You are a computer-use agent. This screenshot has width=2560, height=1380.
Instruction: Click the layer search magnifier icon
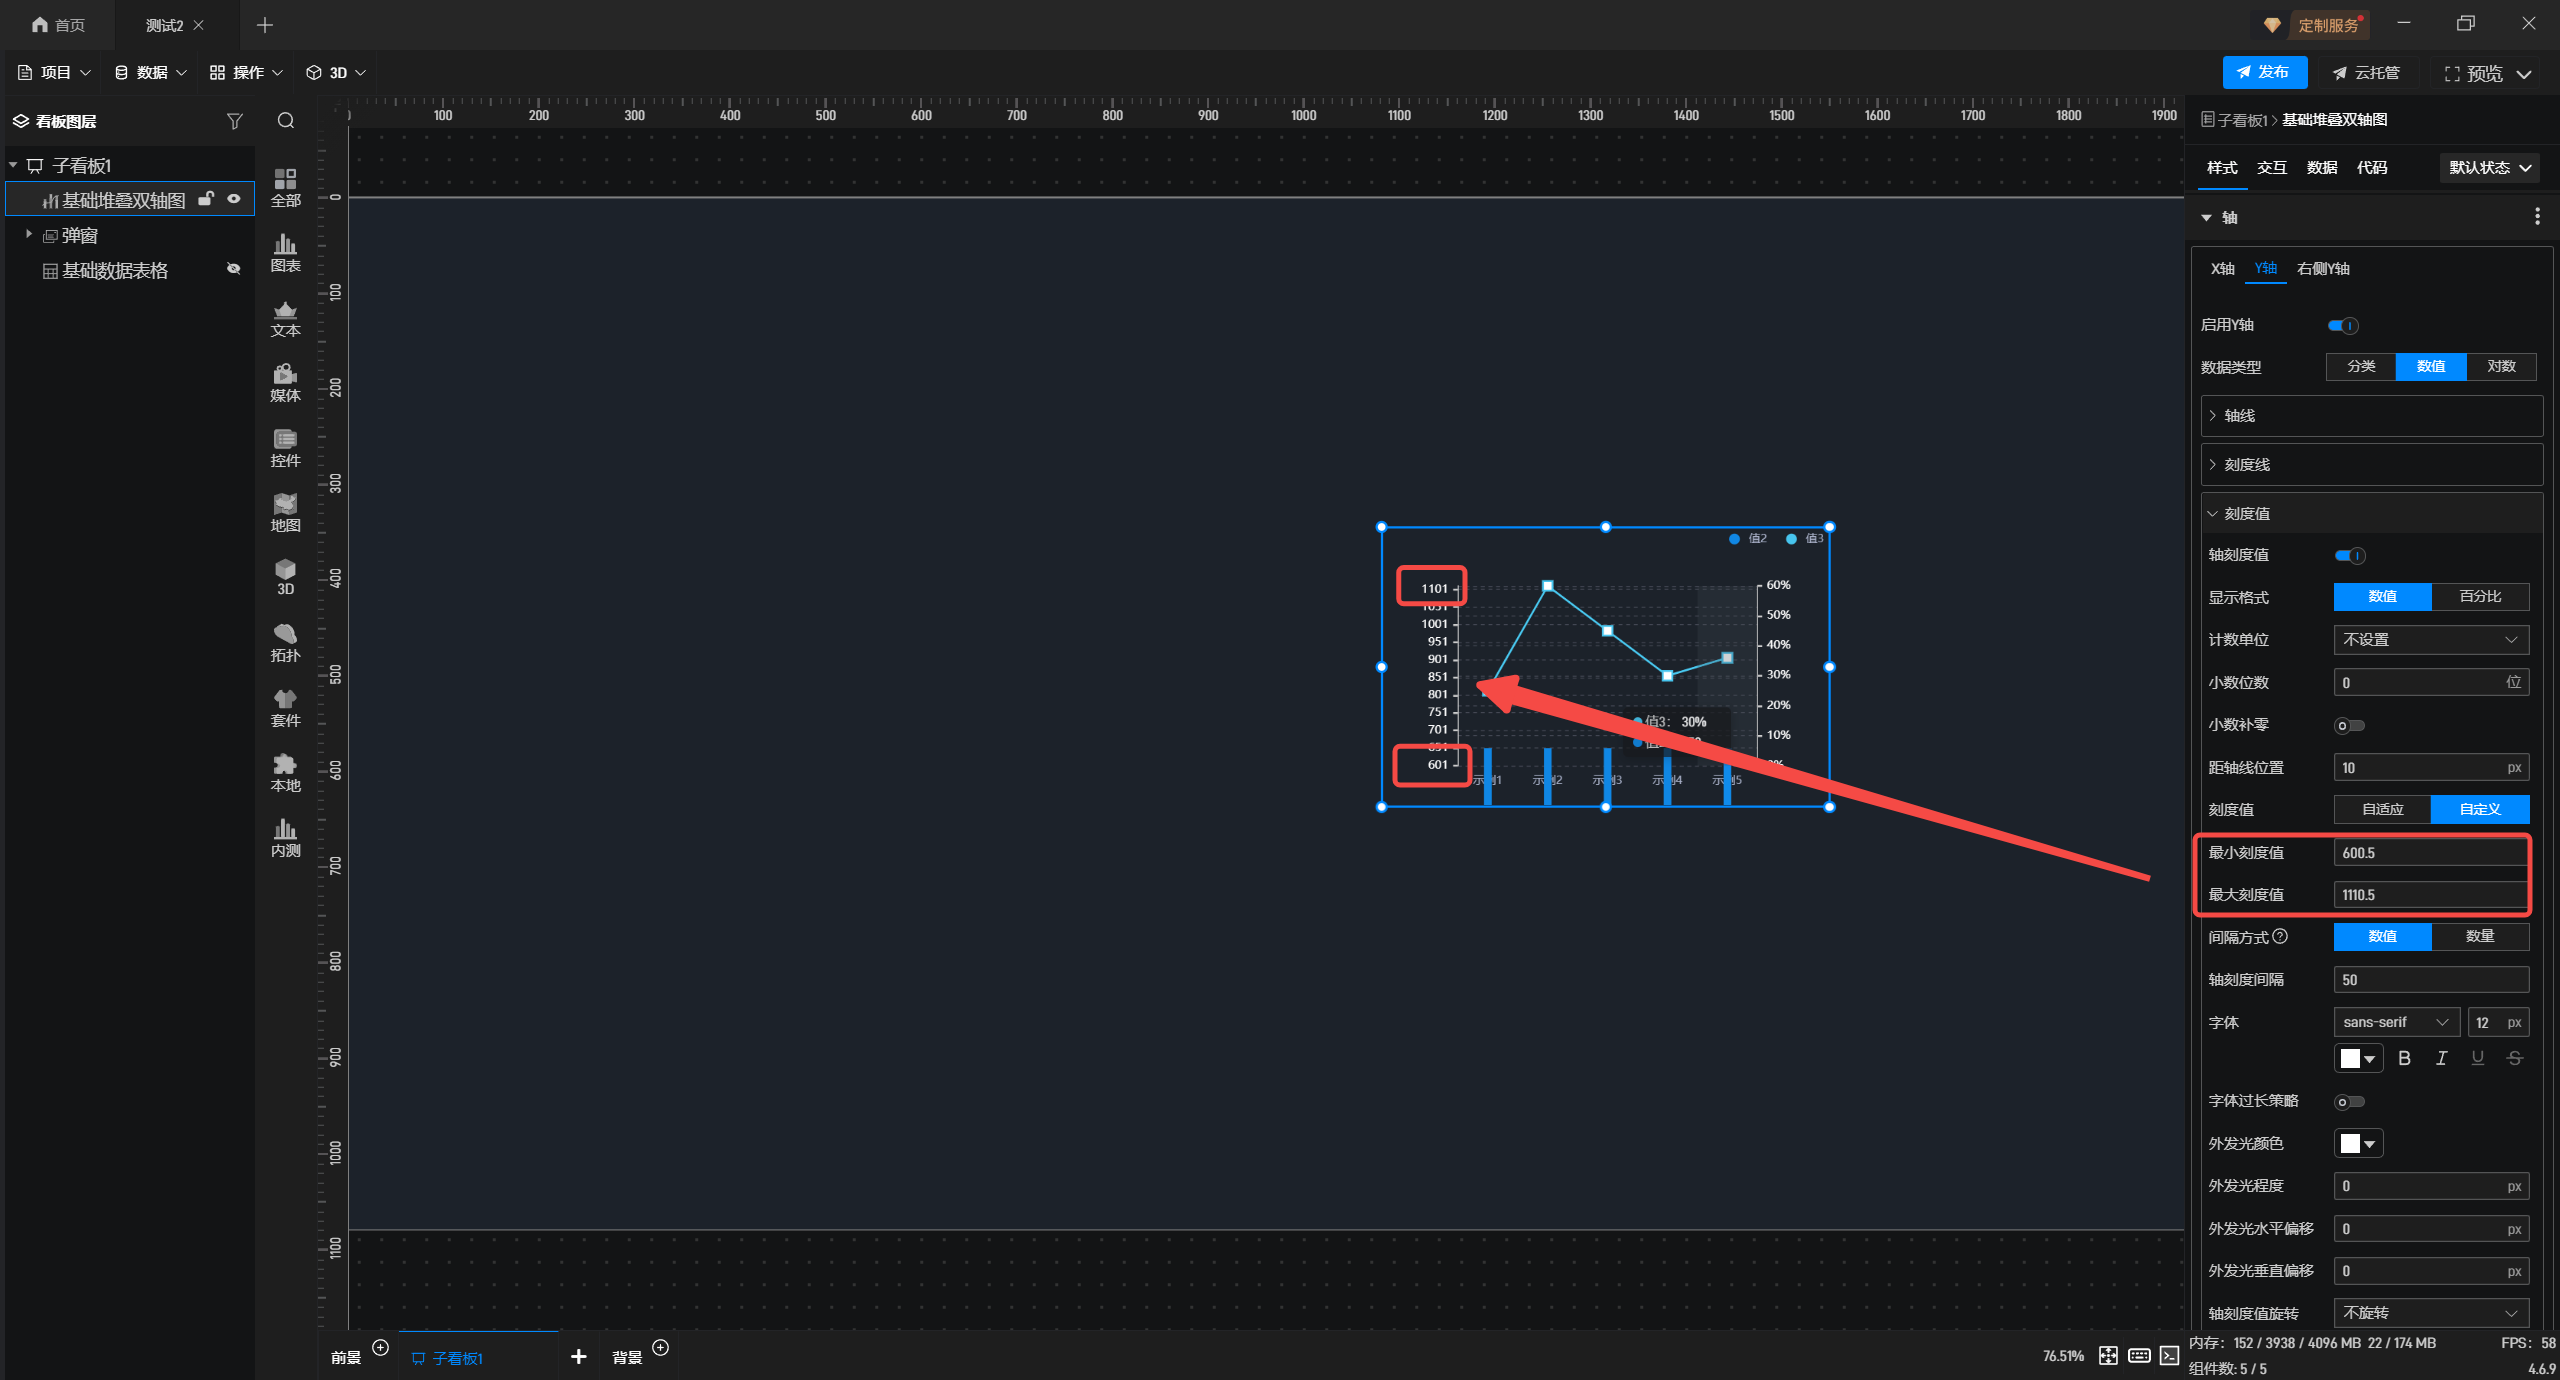coord(286,121)
